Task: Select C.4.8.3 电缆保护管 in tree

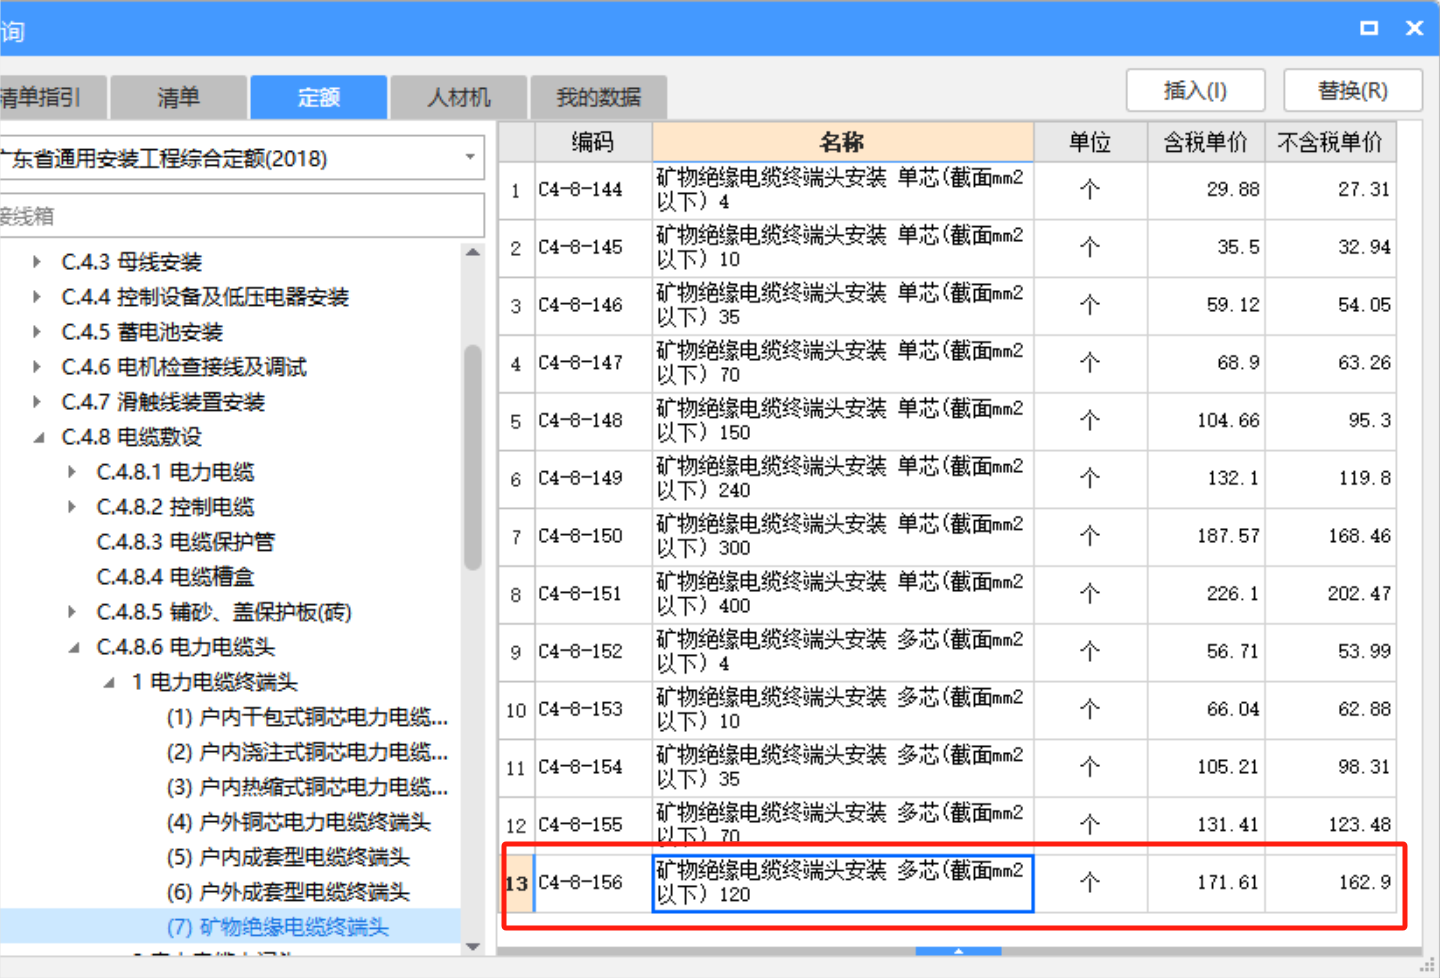Action: [x=185, y=542]
